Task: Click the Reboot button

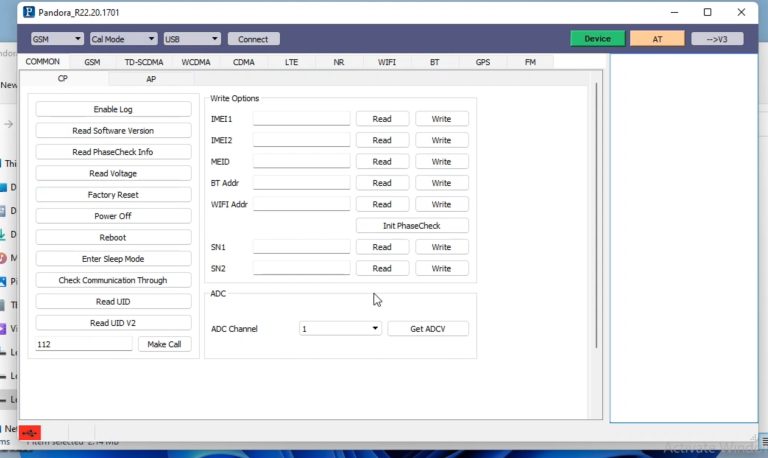Action: 113,238
